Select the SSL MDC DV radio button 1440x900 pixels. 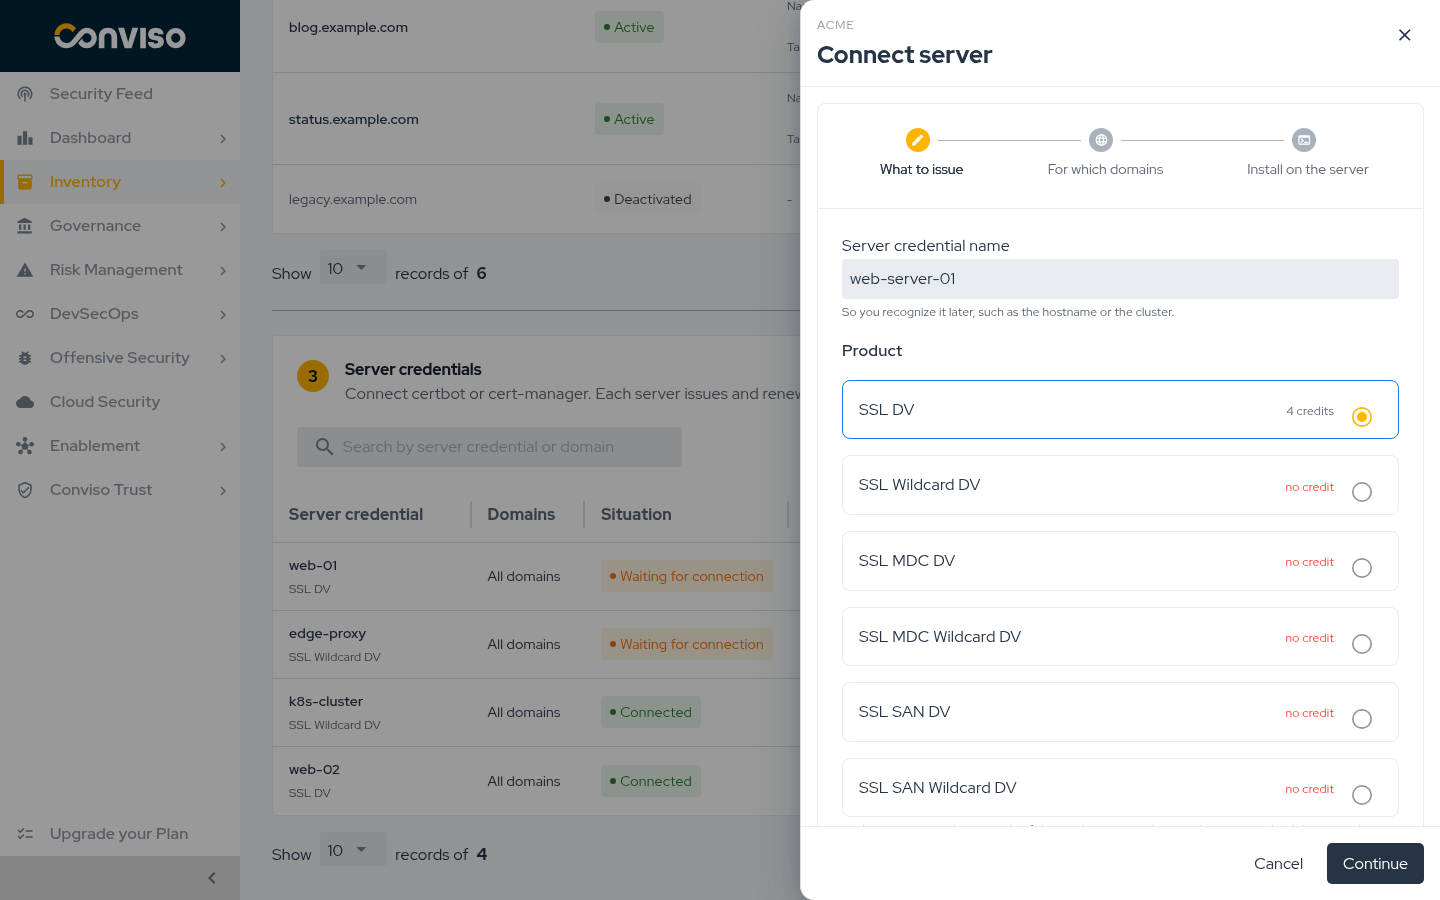pyautogui.click(x=1362, y=568)
